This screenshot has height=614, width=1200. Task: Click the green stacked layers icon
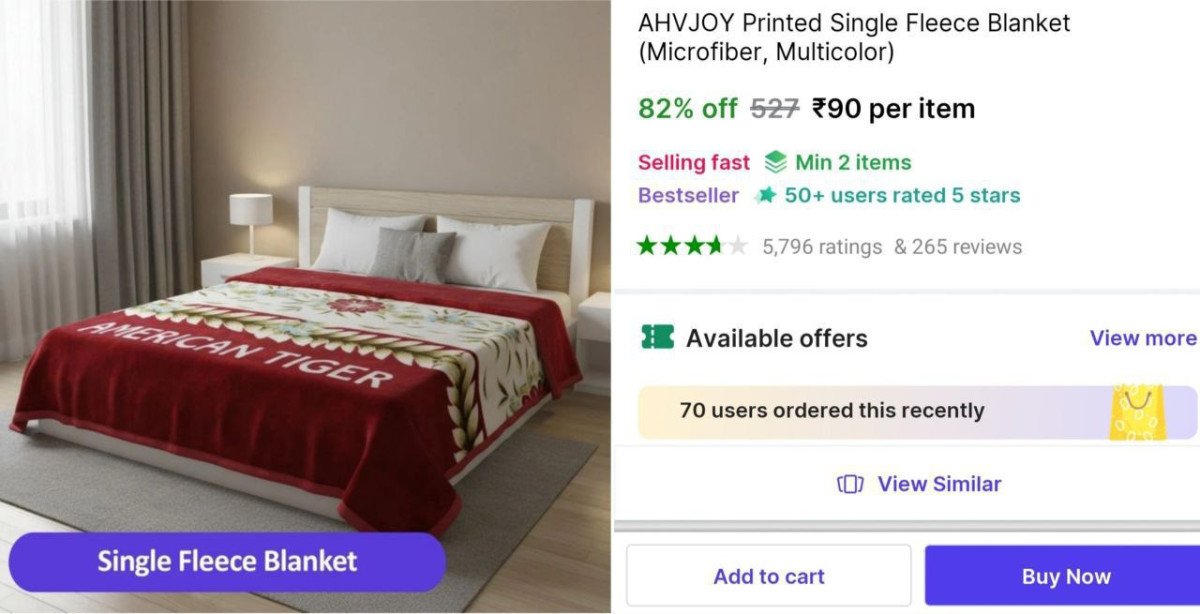pyautogui.click(x=775, y=162)
